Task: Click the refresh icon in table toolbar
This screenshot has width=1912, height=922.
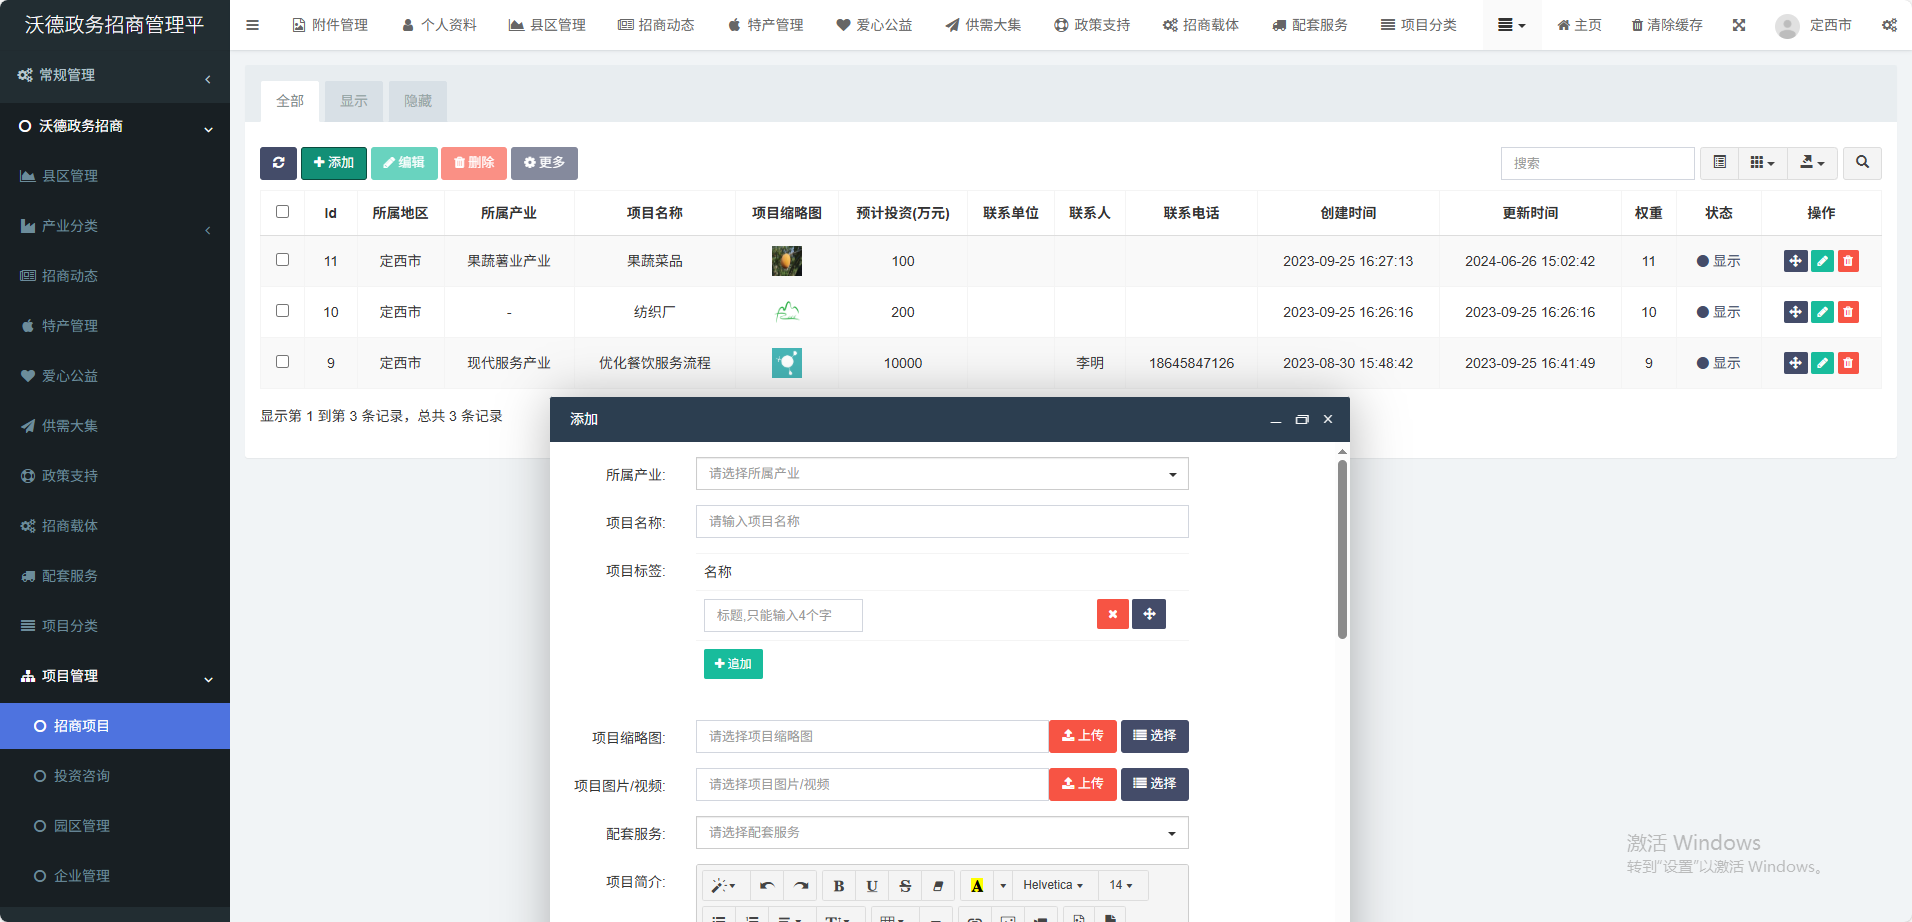Action: tap(278, 163)
